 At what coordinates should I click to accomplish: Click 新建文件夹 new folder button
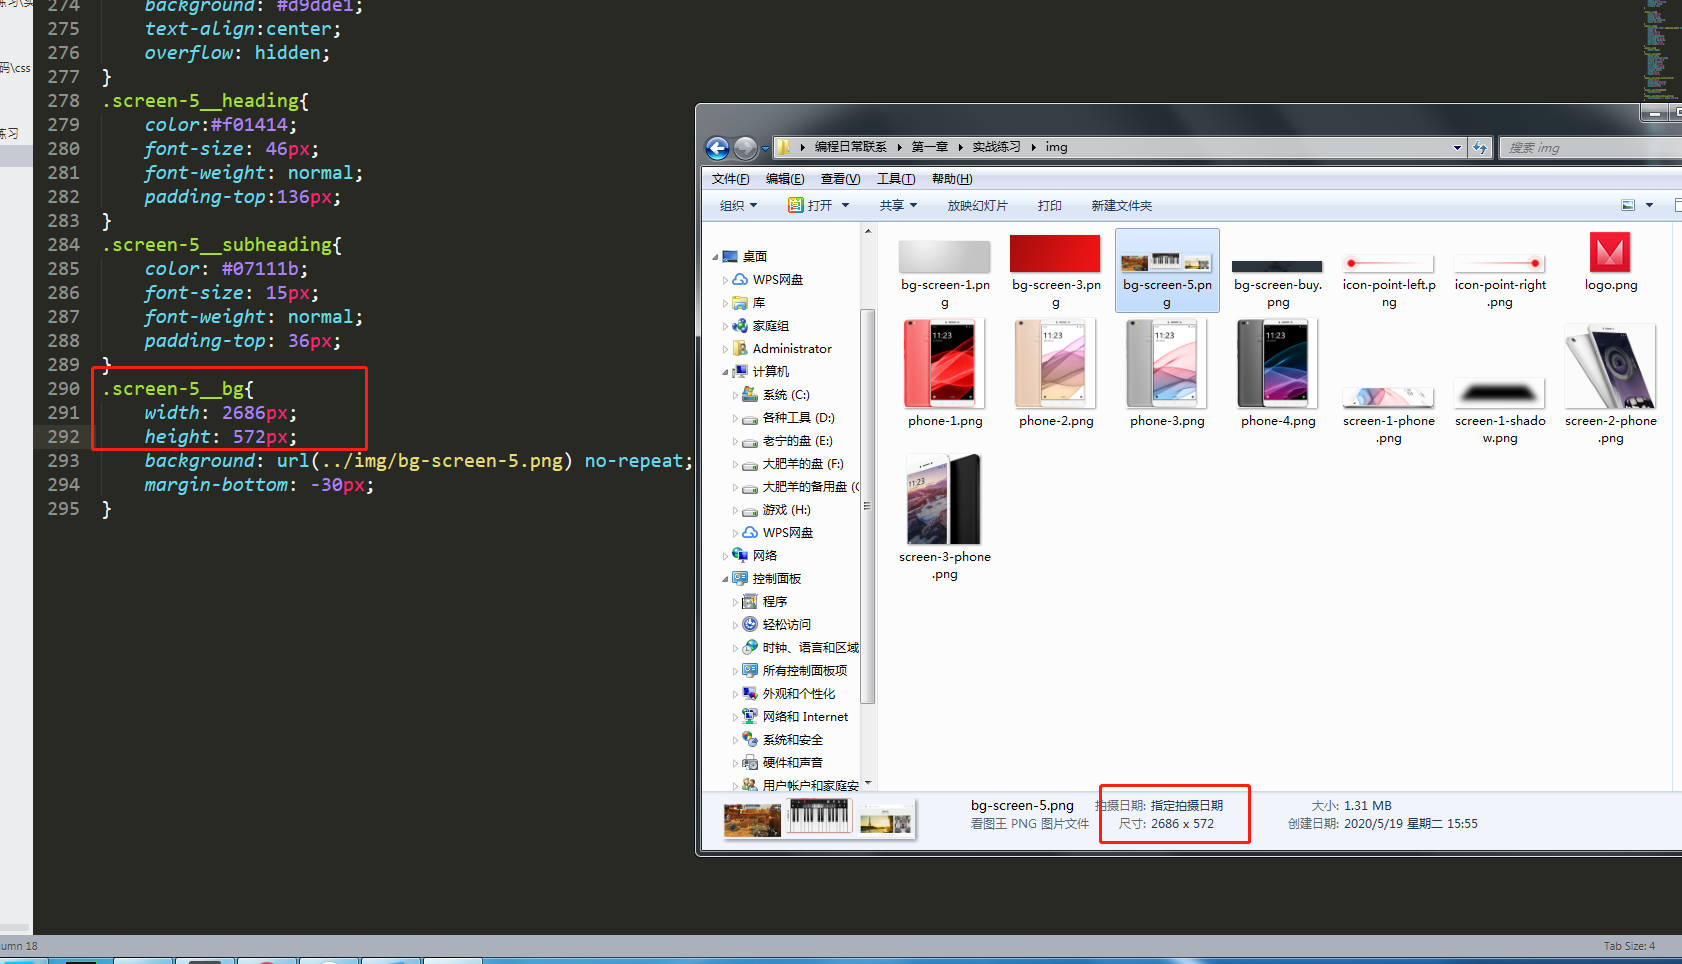1121,205
